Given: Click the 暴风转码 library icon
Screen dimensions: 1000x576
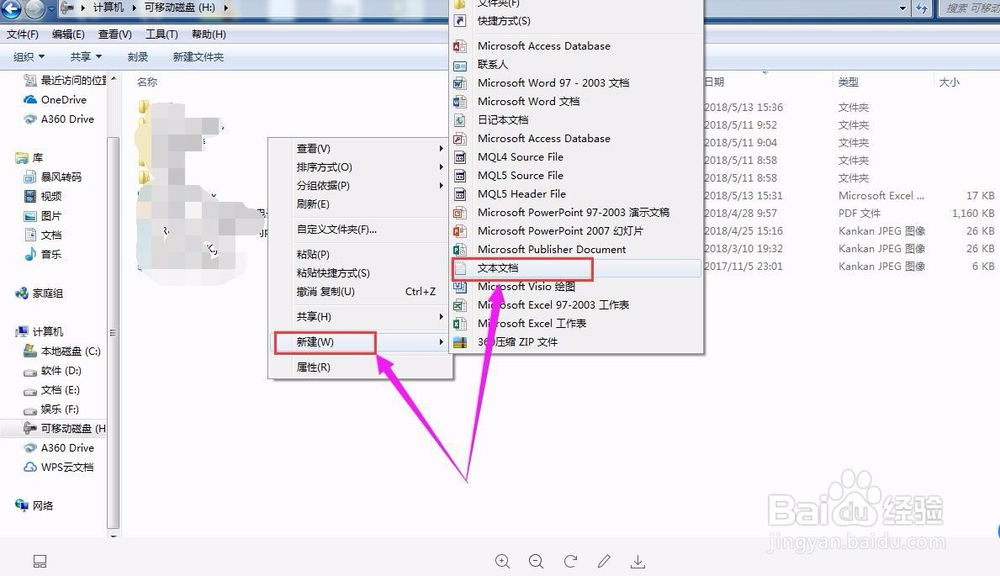Looking at the screenshot, I should pyautogui.click(x=29, y=177).
